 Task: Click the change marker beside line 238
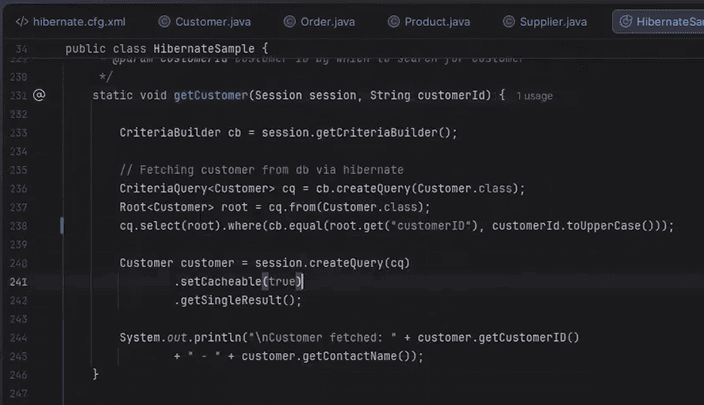(62, 226)
